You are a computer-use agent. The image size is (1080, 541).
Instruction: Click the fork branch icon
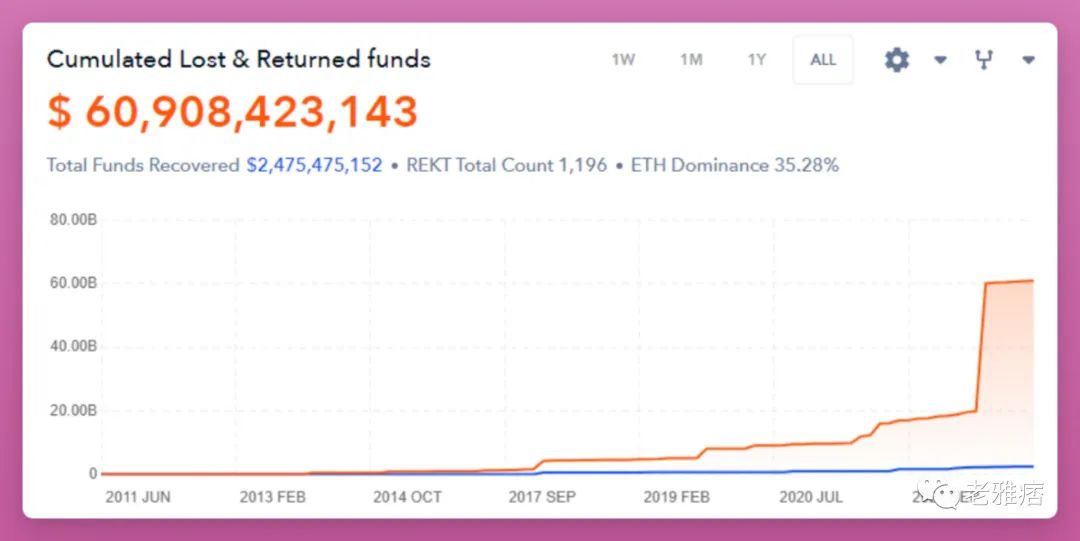click(984, 60)
